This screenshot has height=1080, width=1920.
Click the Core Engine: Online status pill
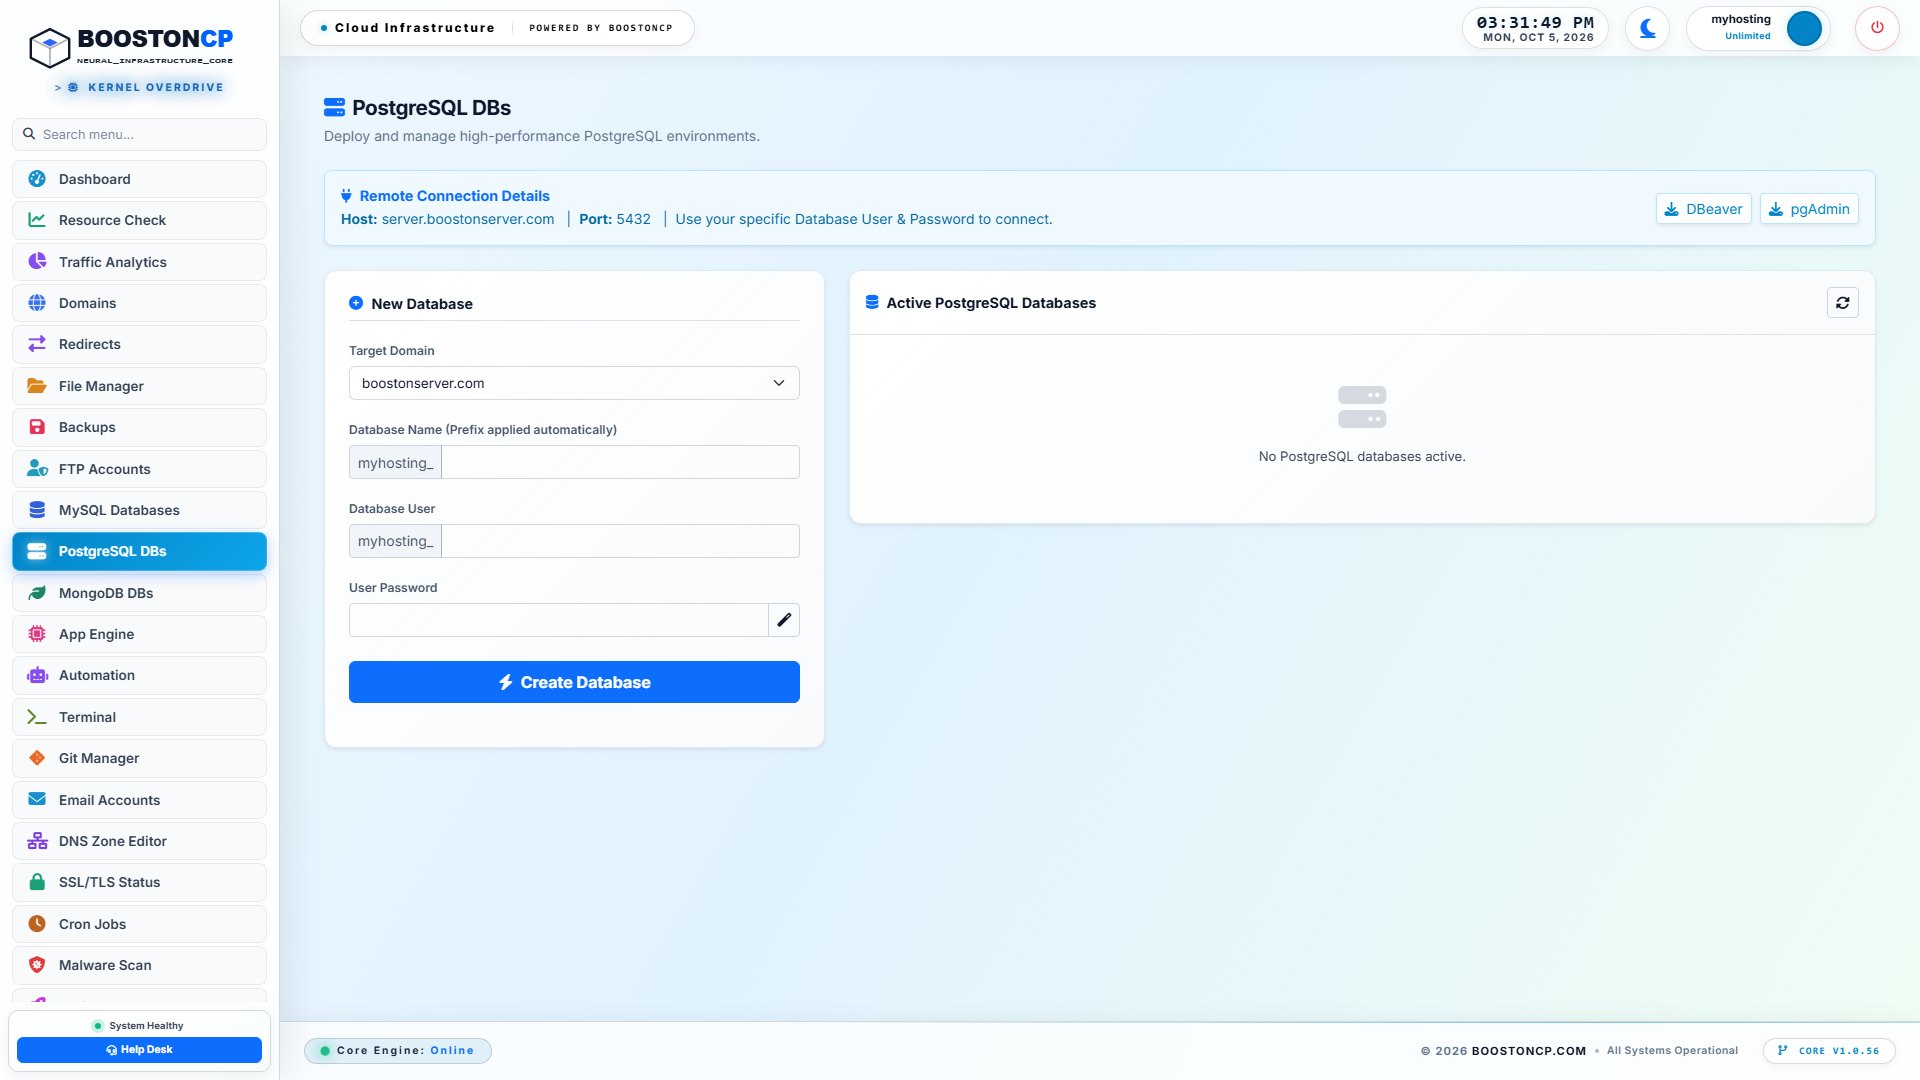(398, 1051)
